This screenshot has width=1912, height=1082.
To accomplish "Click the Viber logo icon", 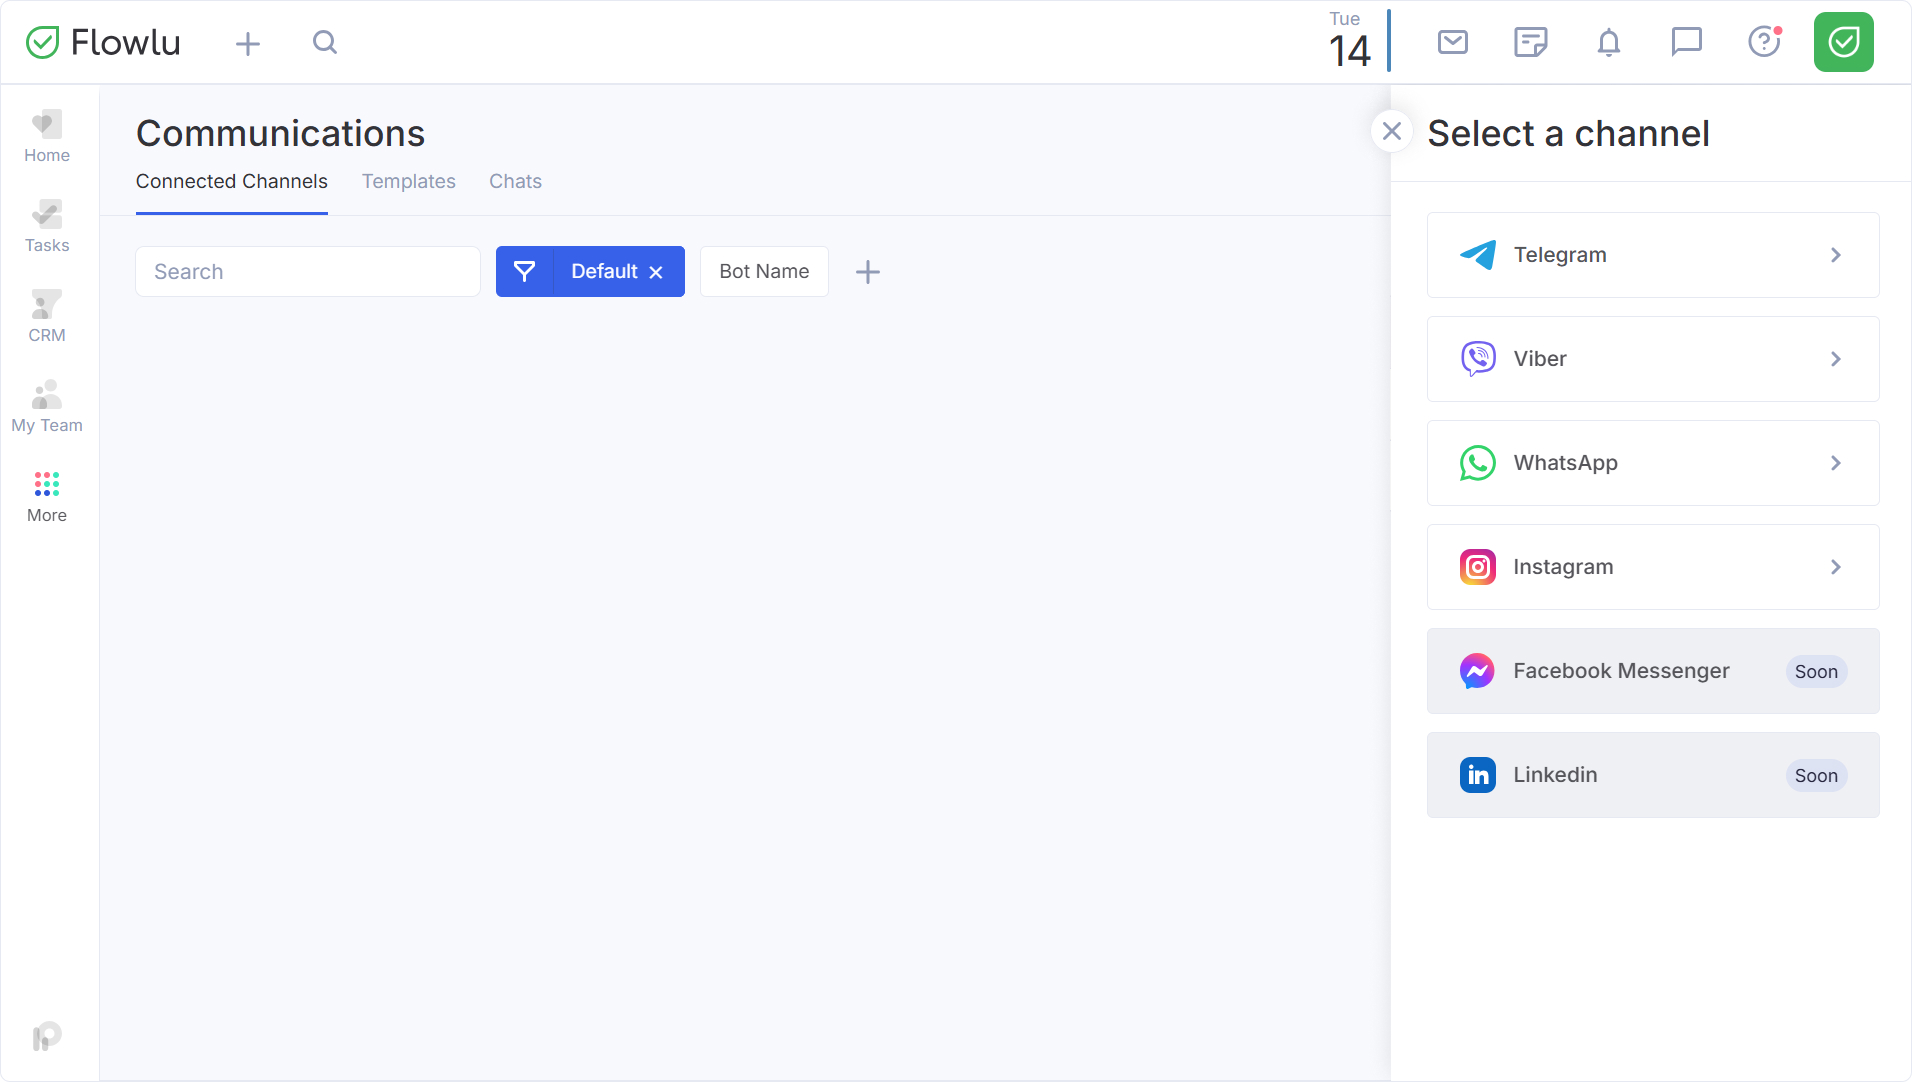I will pyautogui.click(x=1478, y=359).
